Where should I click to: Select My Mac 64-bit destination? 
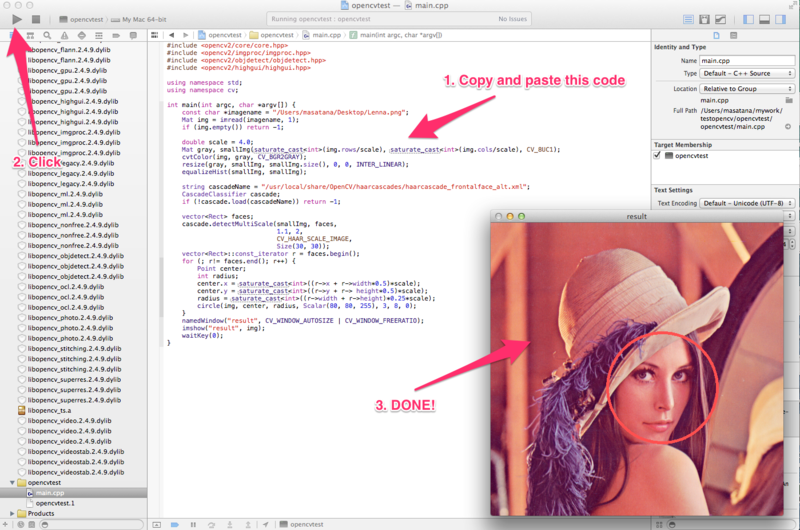(139, 19)
